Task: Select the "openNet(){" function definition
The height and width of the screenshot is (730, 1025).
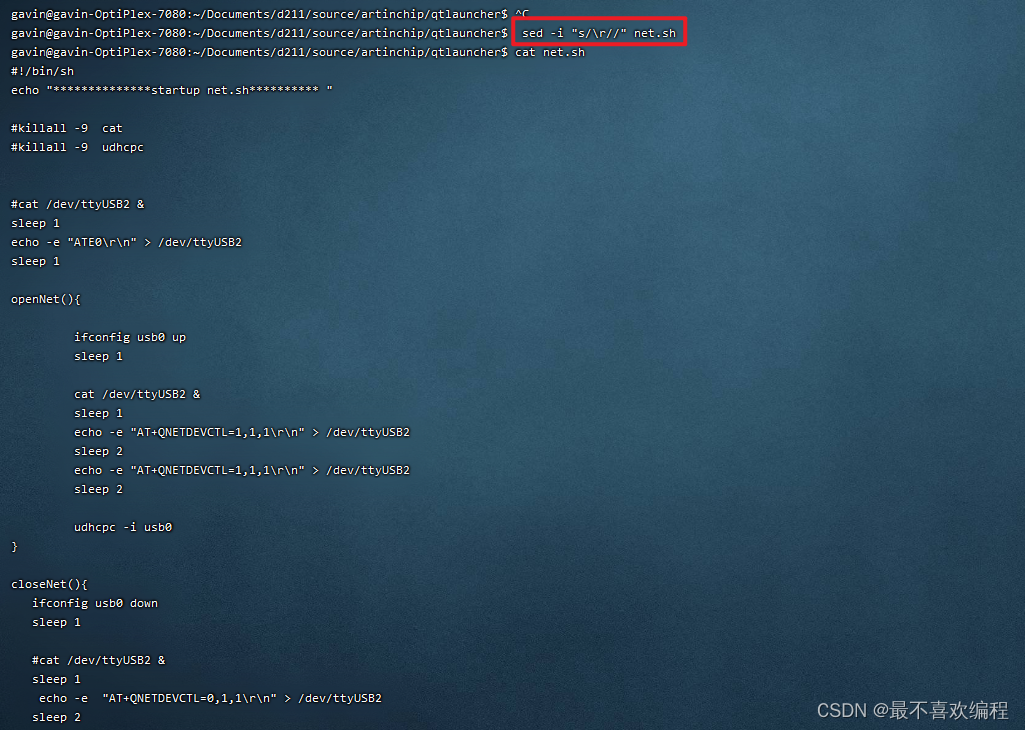Action: click(45, 298)
